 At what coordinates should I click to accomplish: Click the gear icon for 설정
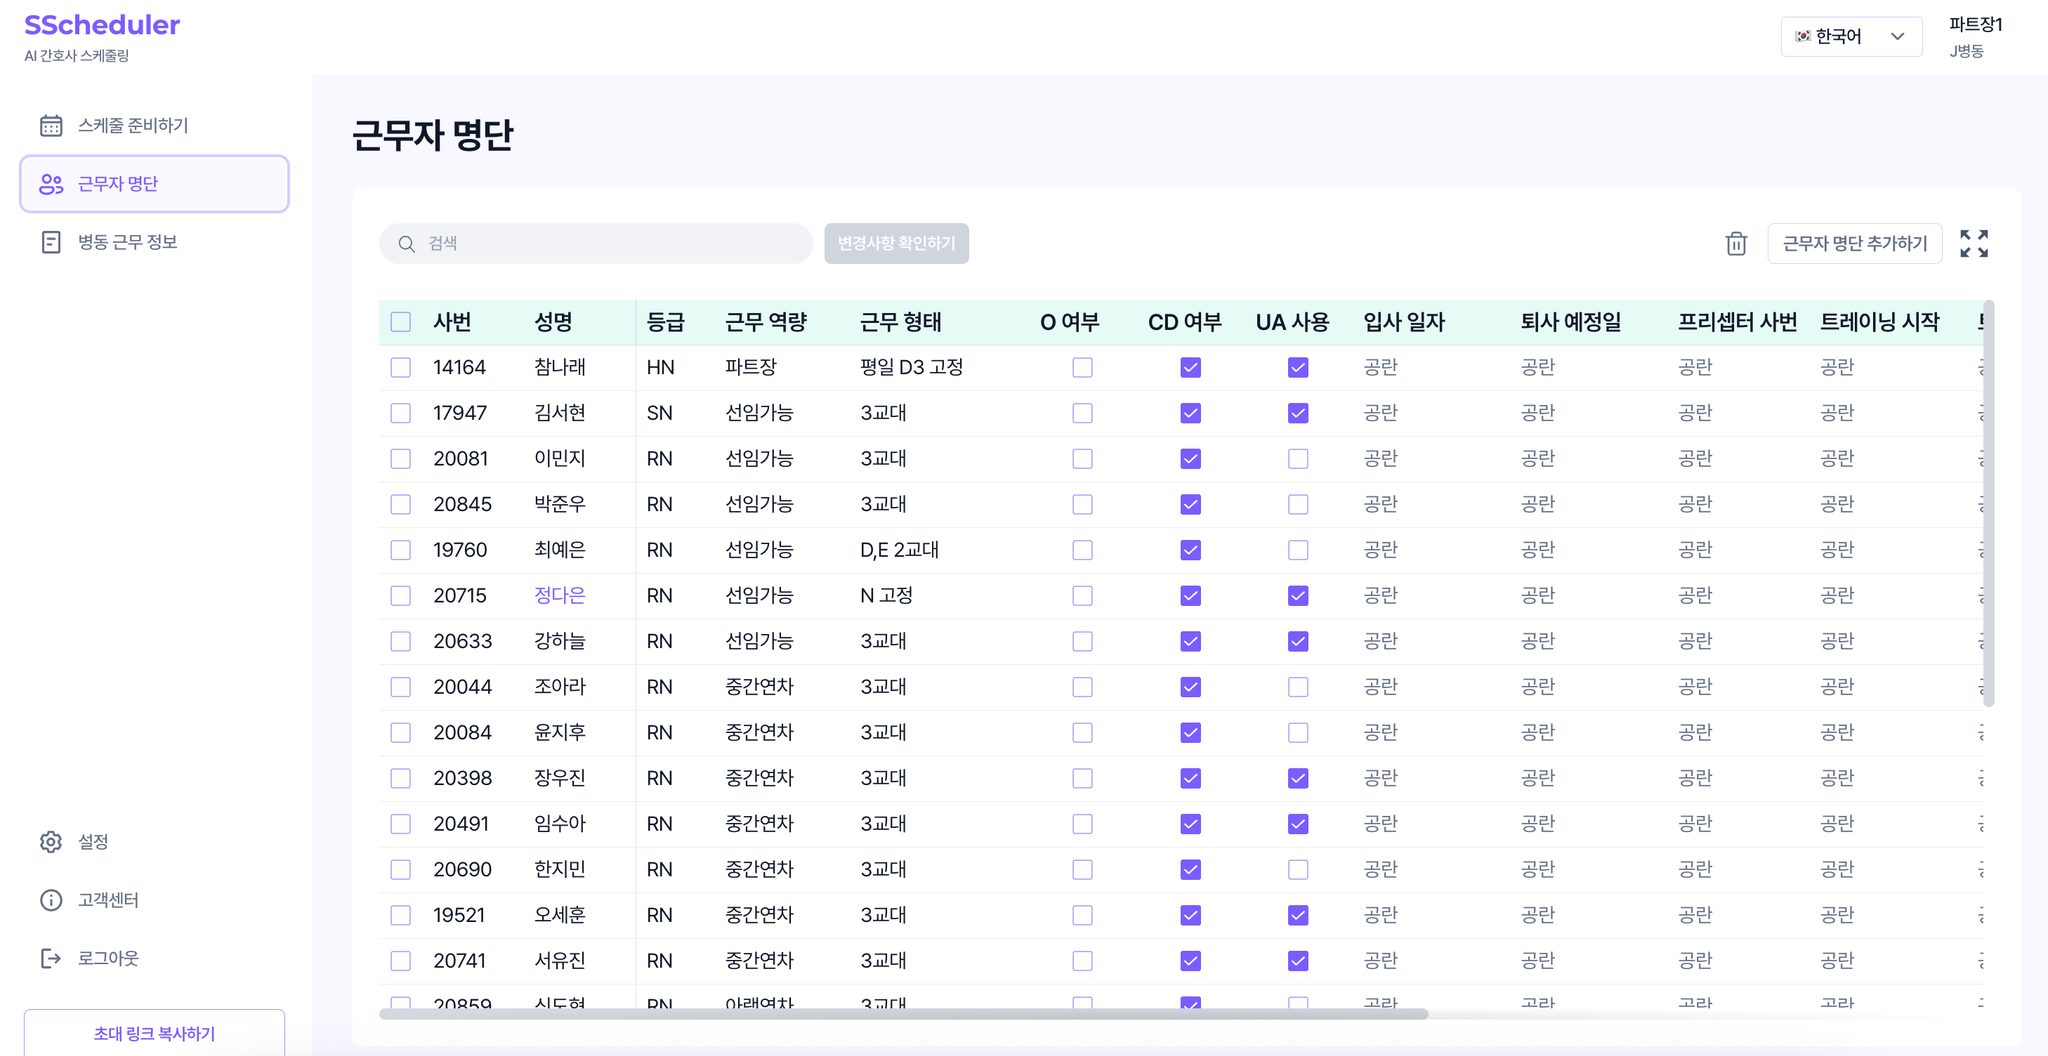point(51,842)
